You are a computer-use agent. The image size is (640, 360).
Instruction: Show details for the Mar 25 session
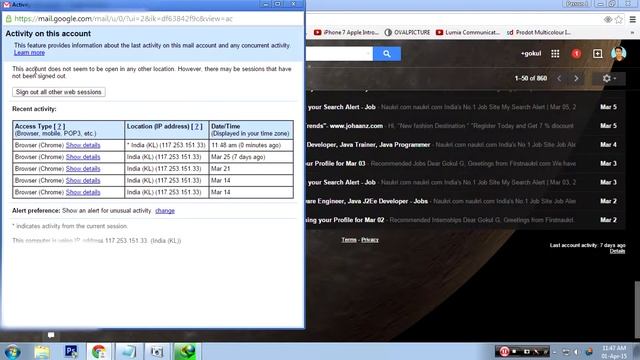(83, 157)
